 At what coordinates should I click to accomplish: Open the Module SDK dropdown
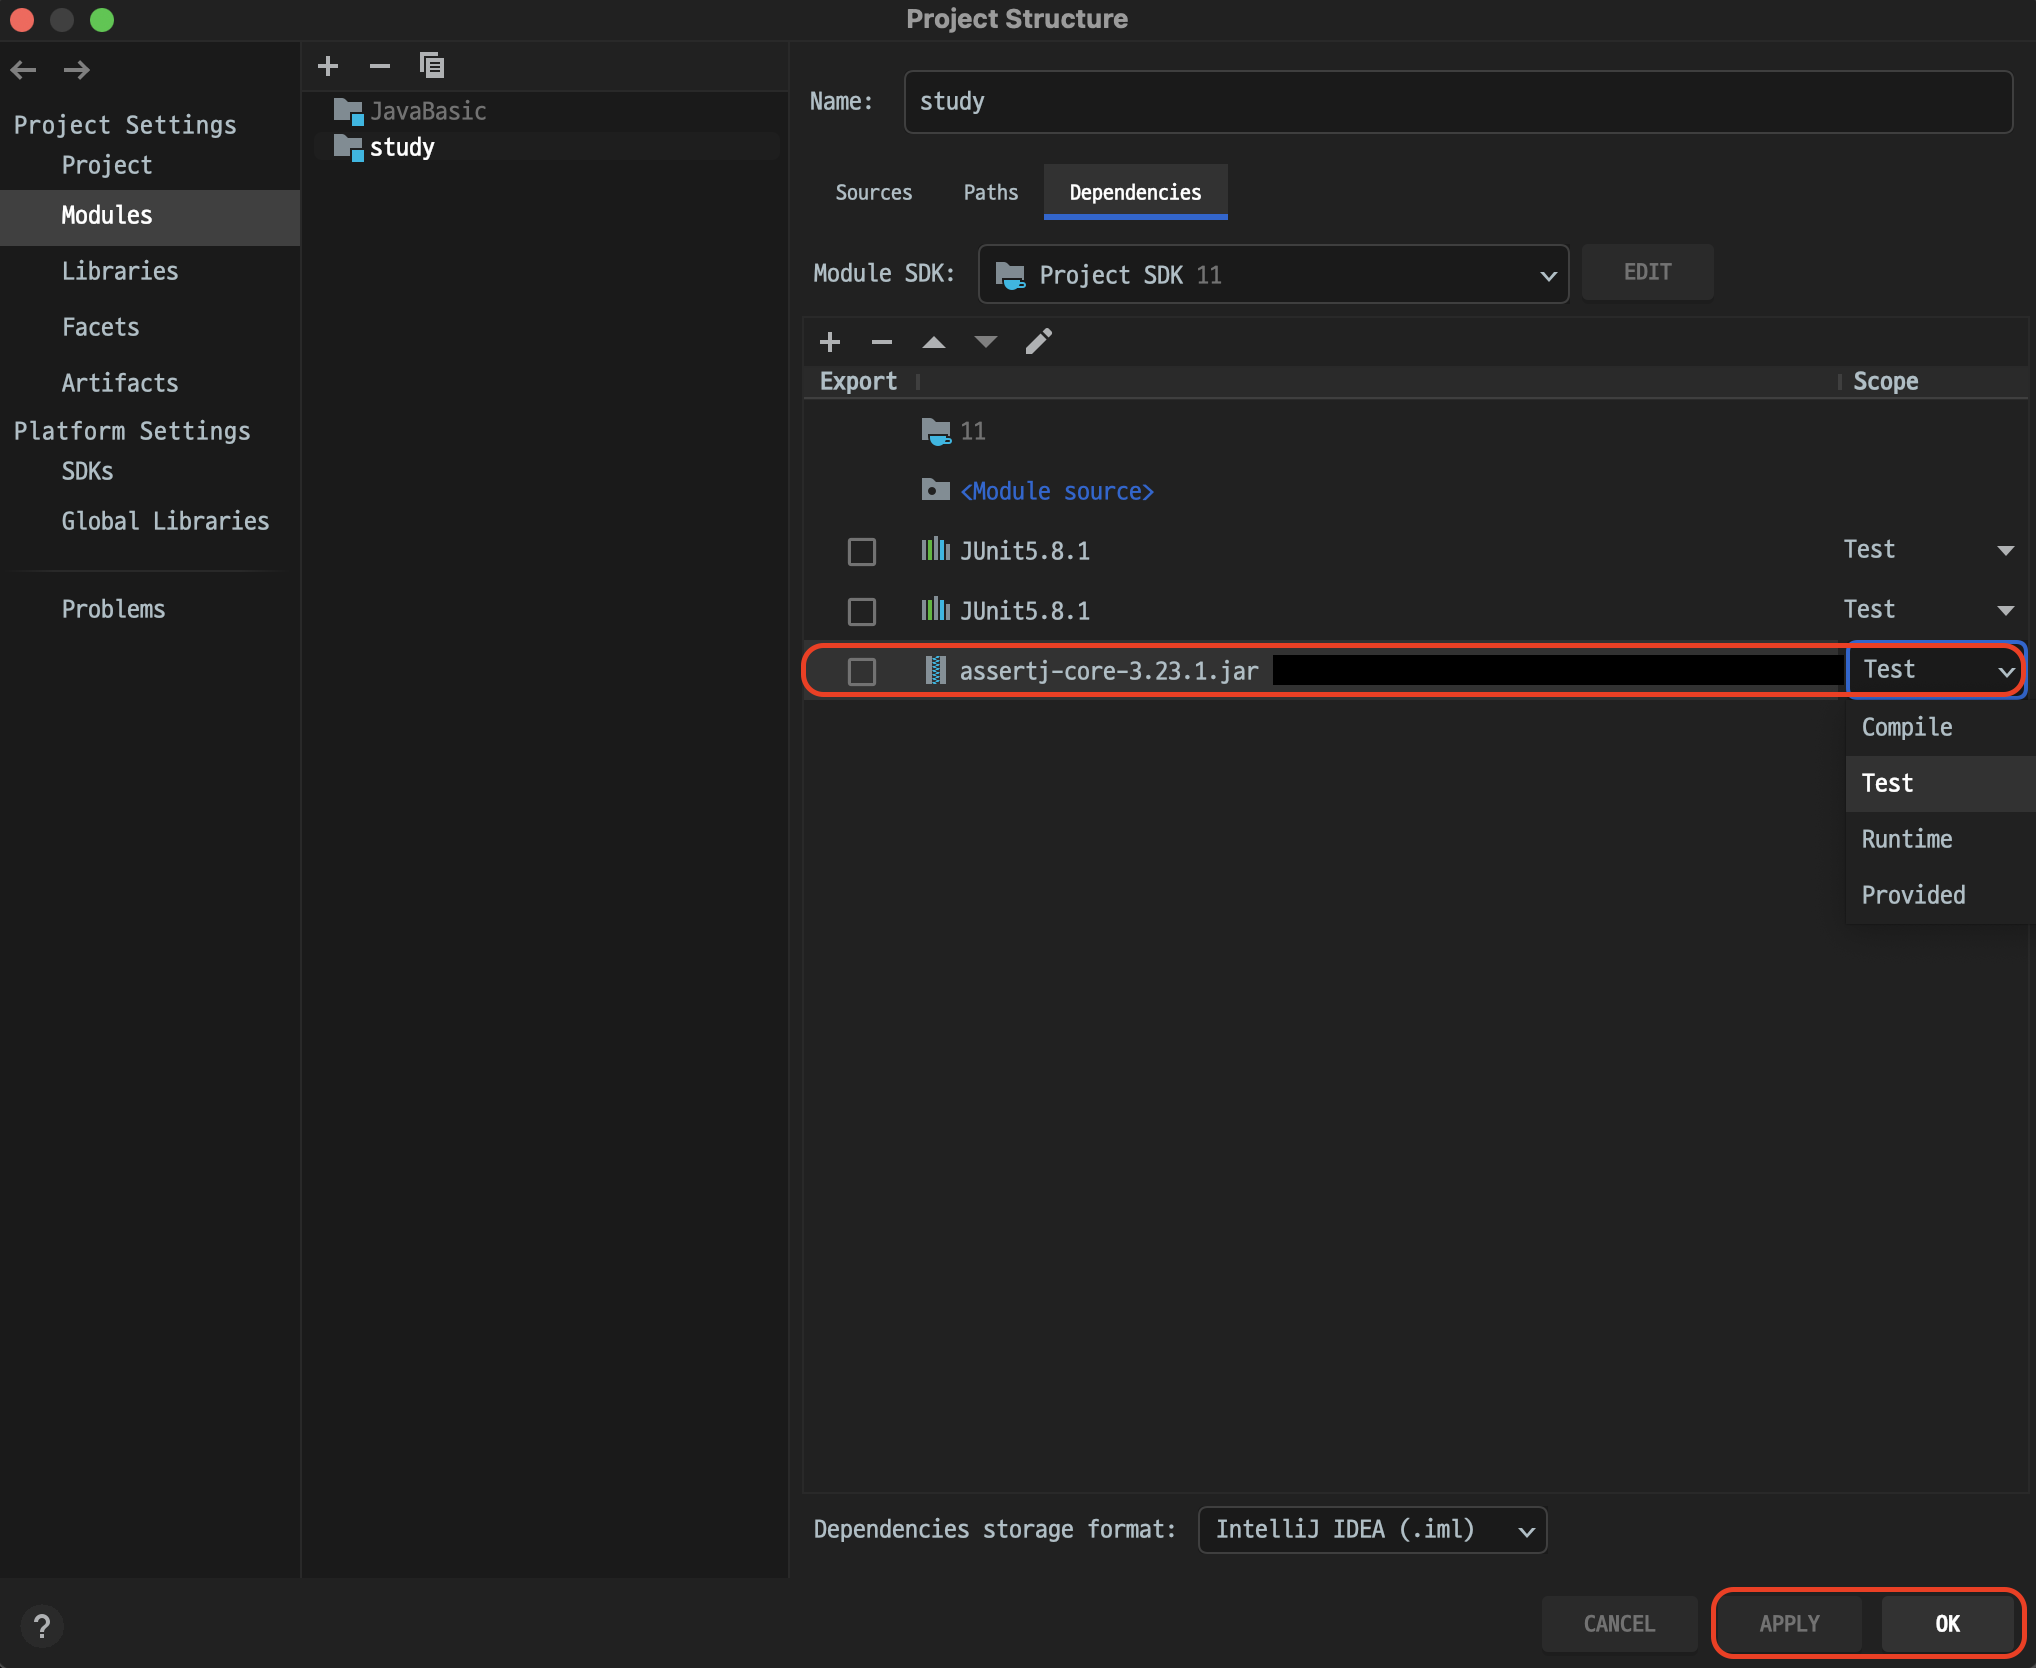[1272, 274]
